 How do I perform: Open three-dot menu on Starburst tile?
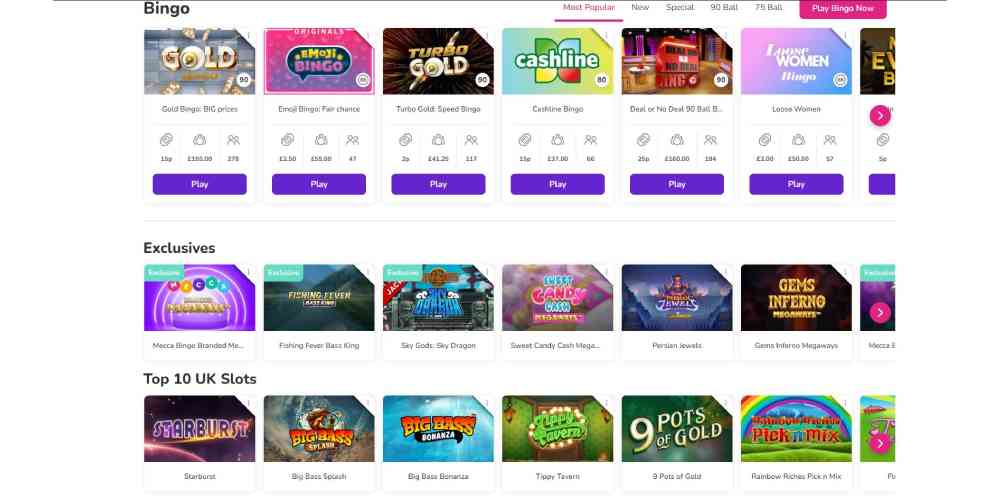(249, 403)
